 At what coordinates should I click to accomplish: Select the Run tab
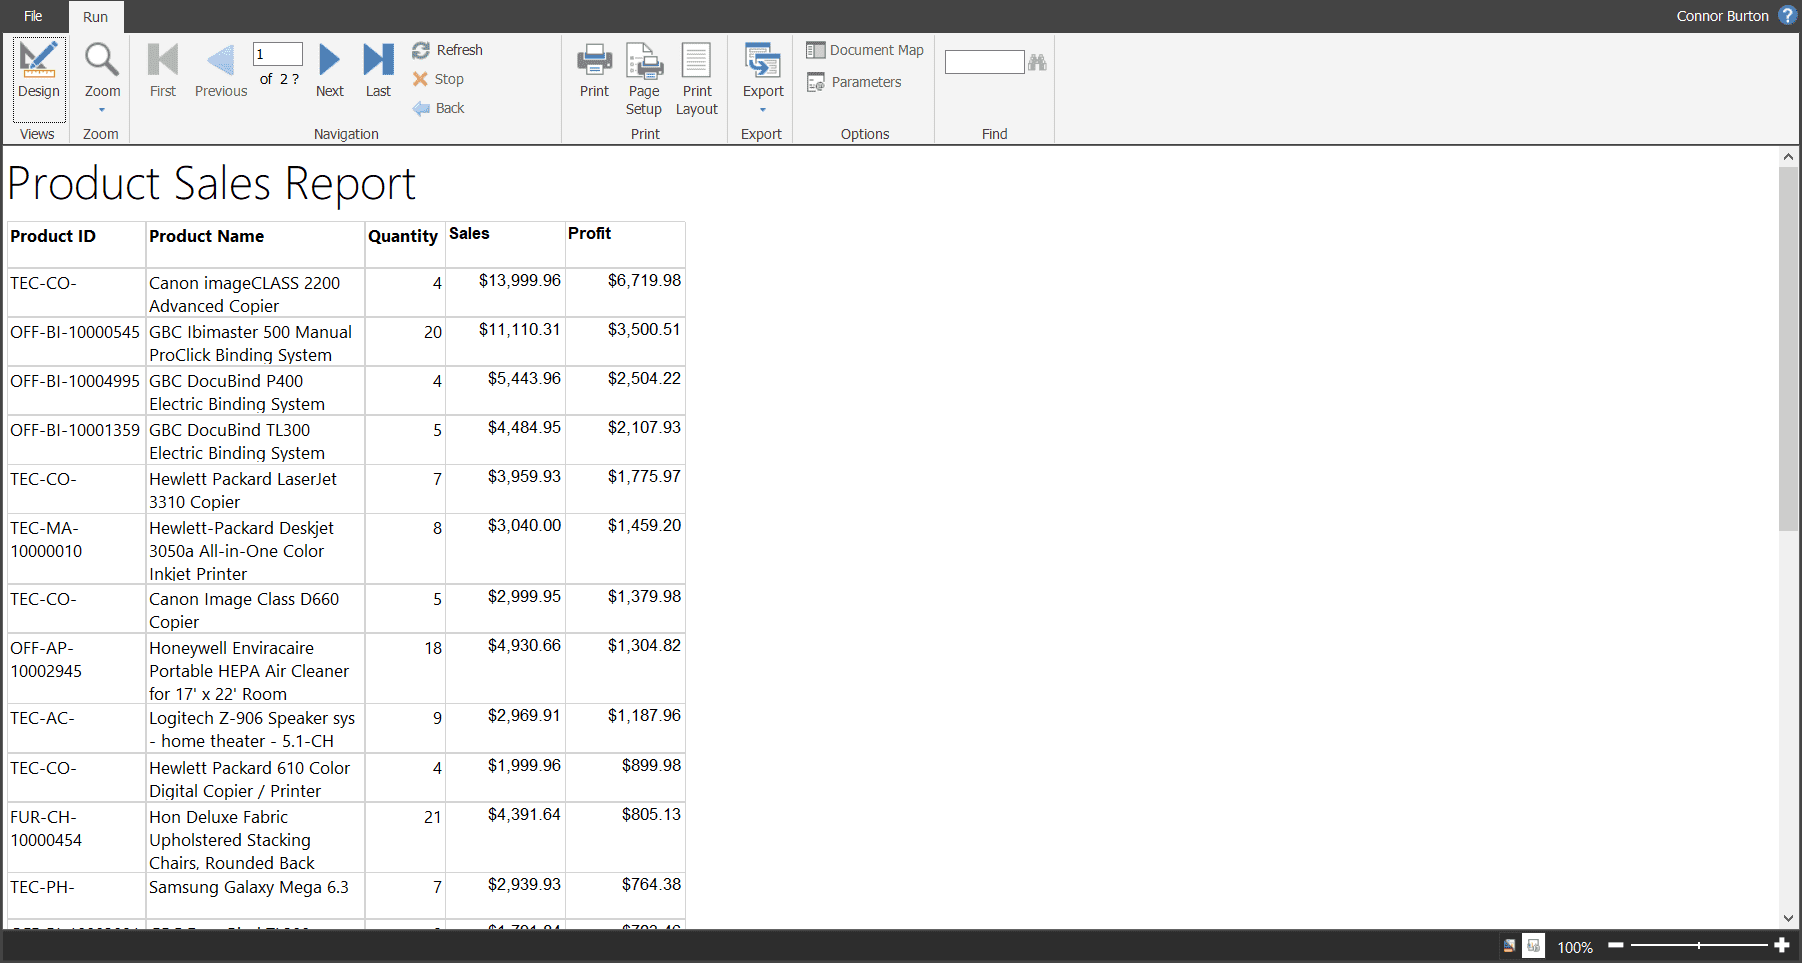pyautogui.click(x=95, y=17)
